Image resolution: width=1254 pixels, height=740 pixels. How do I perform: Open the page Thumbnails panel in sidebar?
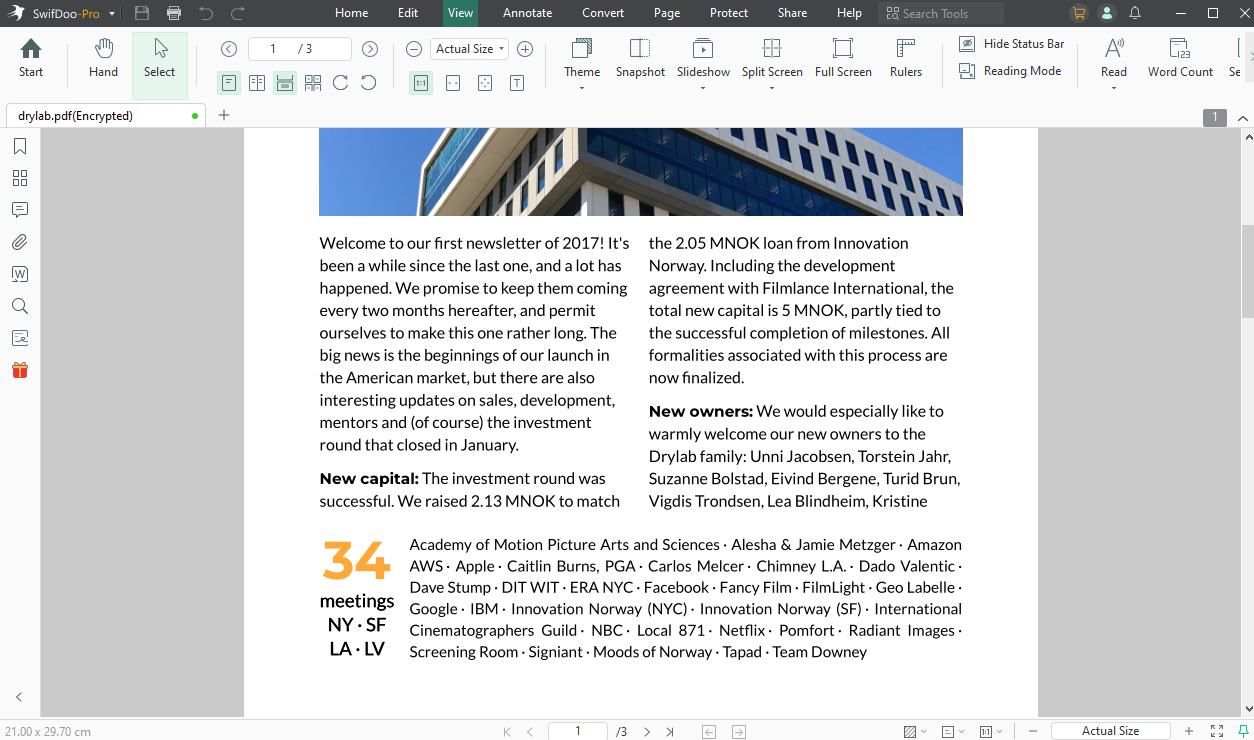[20, 178]
